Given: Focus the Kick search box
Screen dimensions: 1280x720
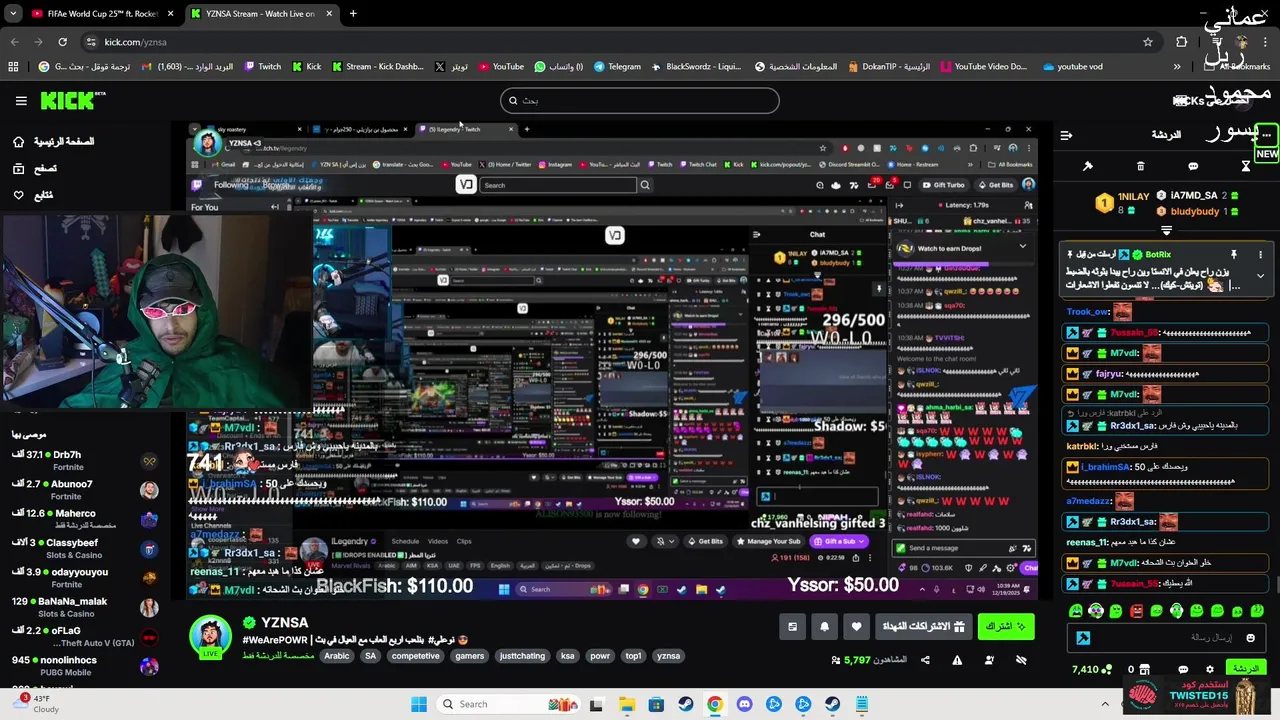Looking at the screenshot, I should [640, 100].
